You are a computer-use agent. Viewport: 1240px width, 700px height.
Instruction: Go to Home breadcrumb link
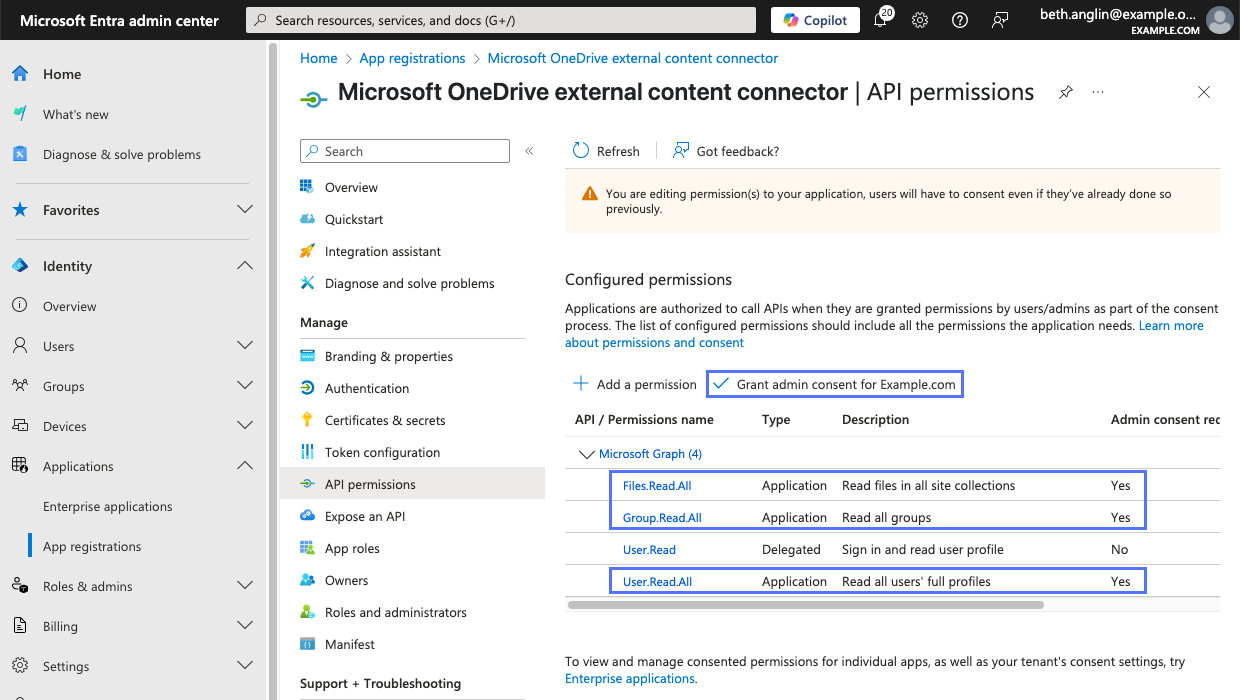coord(319,58)
